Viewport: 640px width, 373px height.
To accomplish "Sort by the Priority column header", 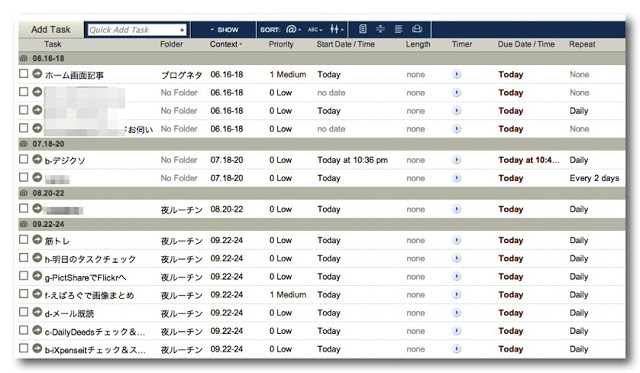I will [x=281, y=44].
